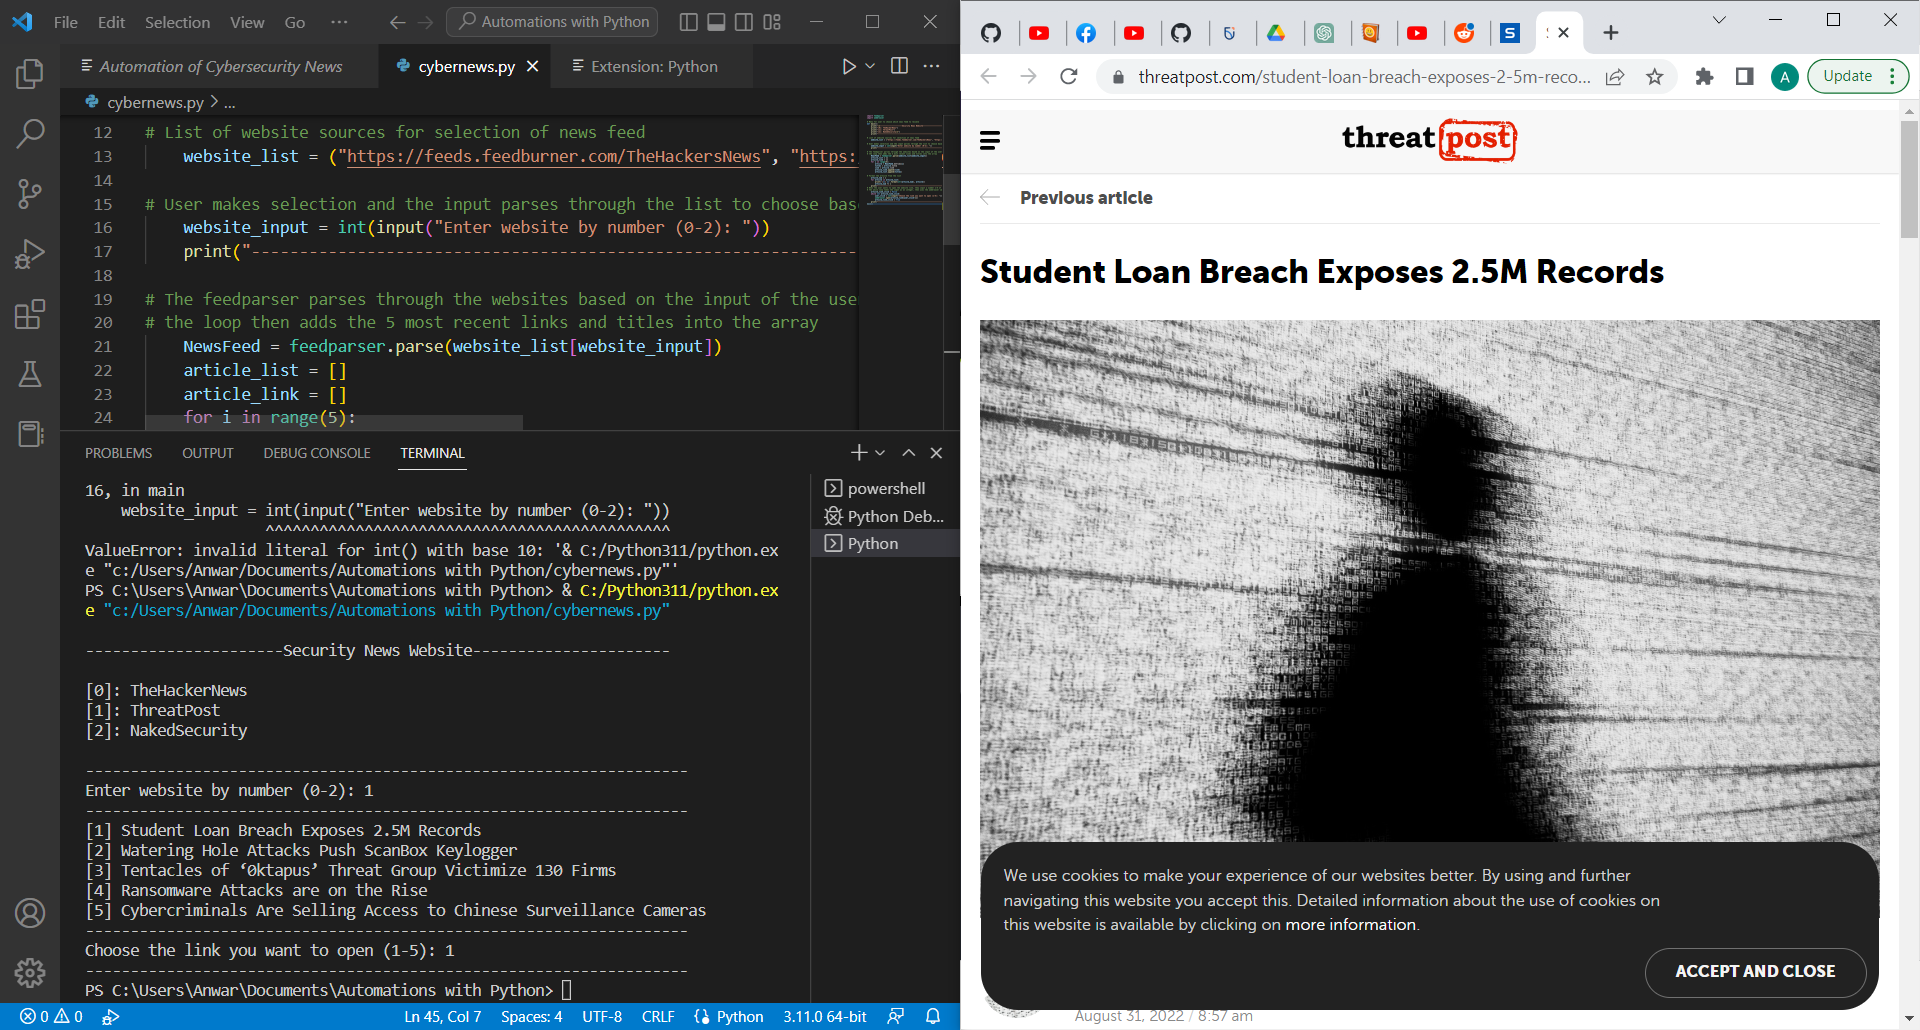Open the Selection menu
1920x1030 pixels.
click(177, 22)
